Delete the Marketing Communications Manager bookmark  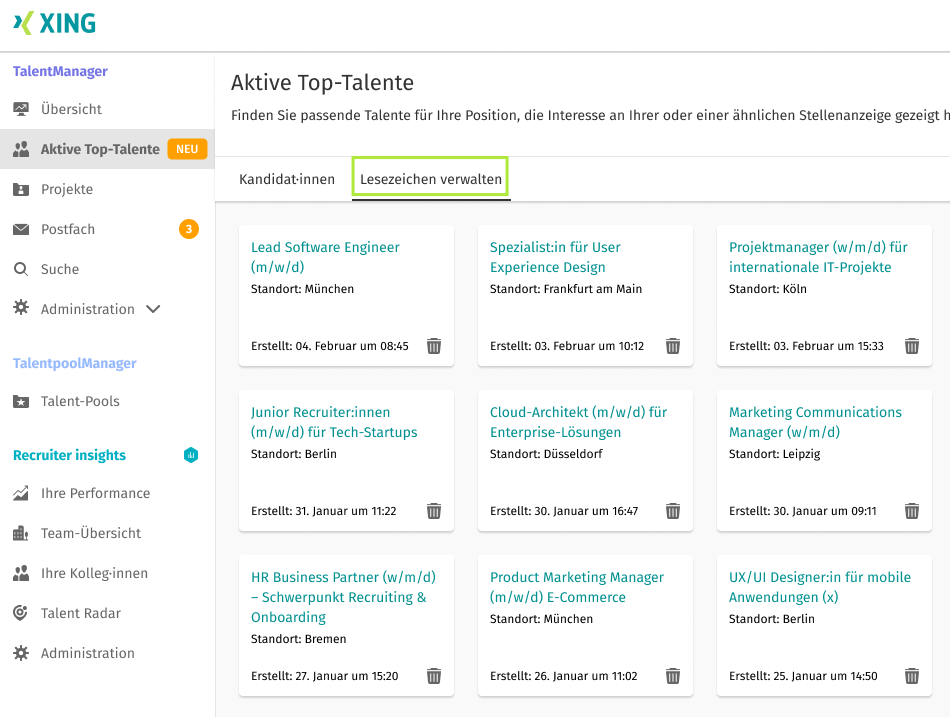coord(912,511)
